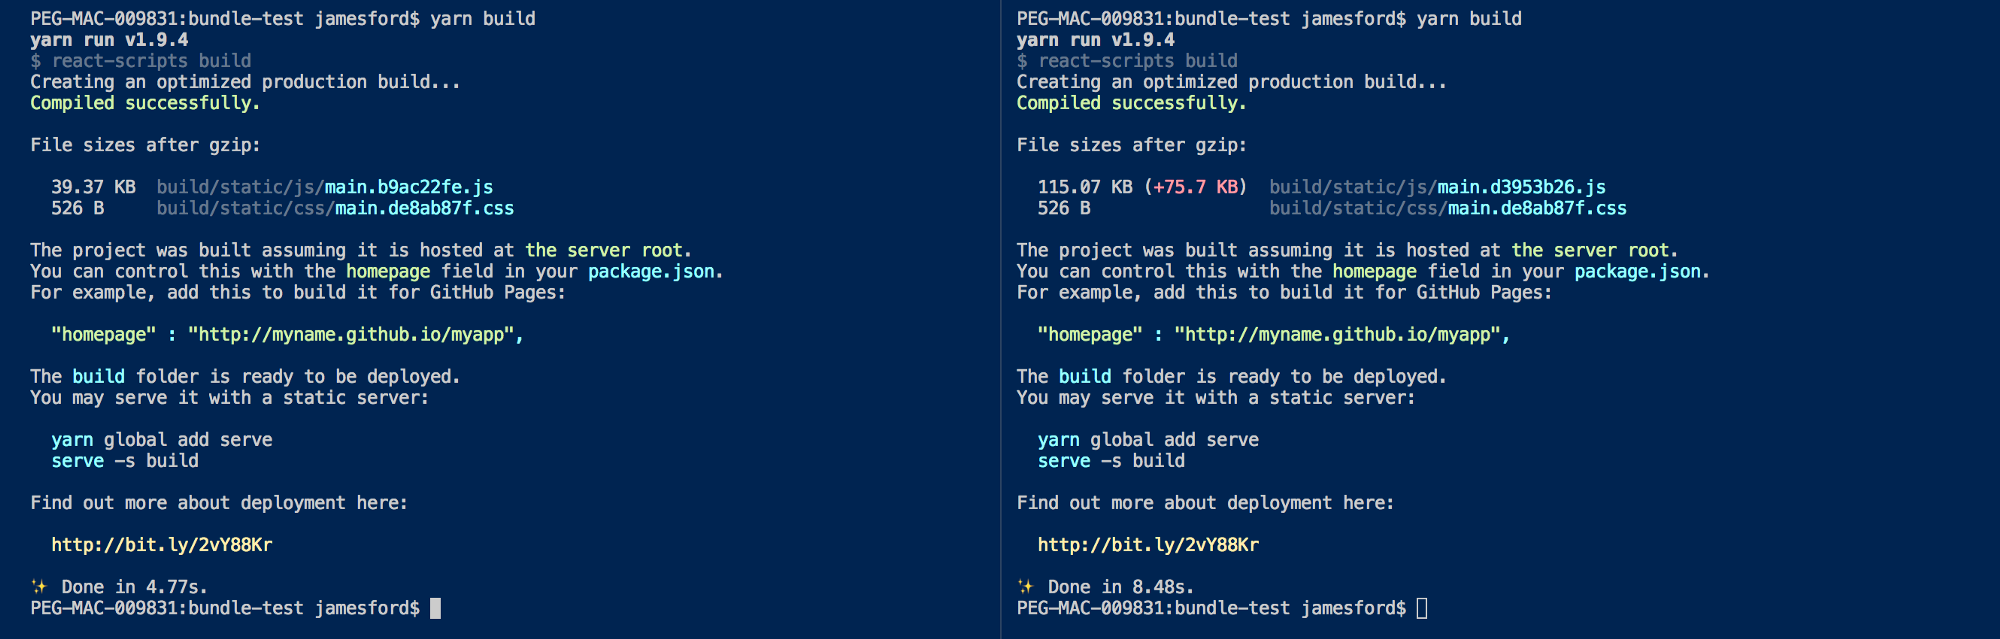This screenshot has height=639, width=2000.
Task: Click 'yarn global add serve' in right pane
Action: (1148, 440)
